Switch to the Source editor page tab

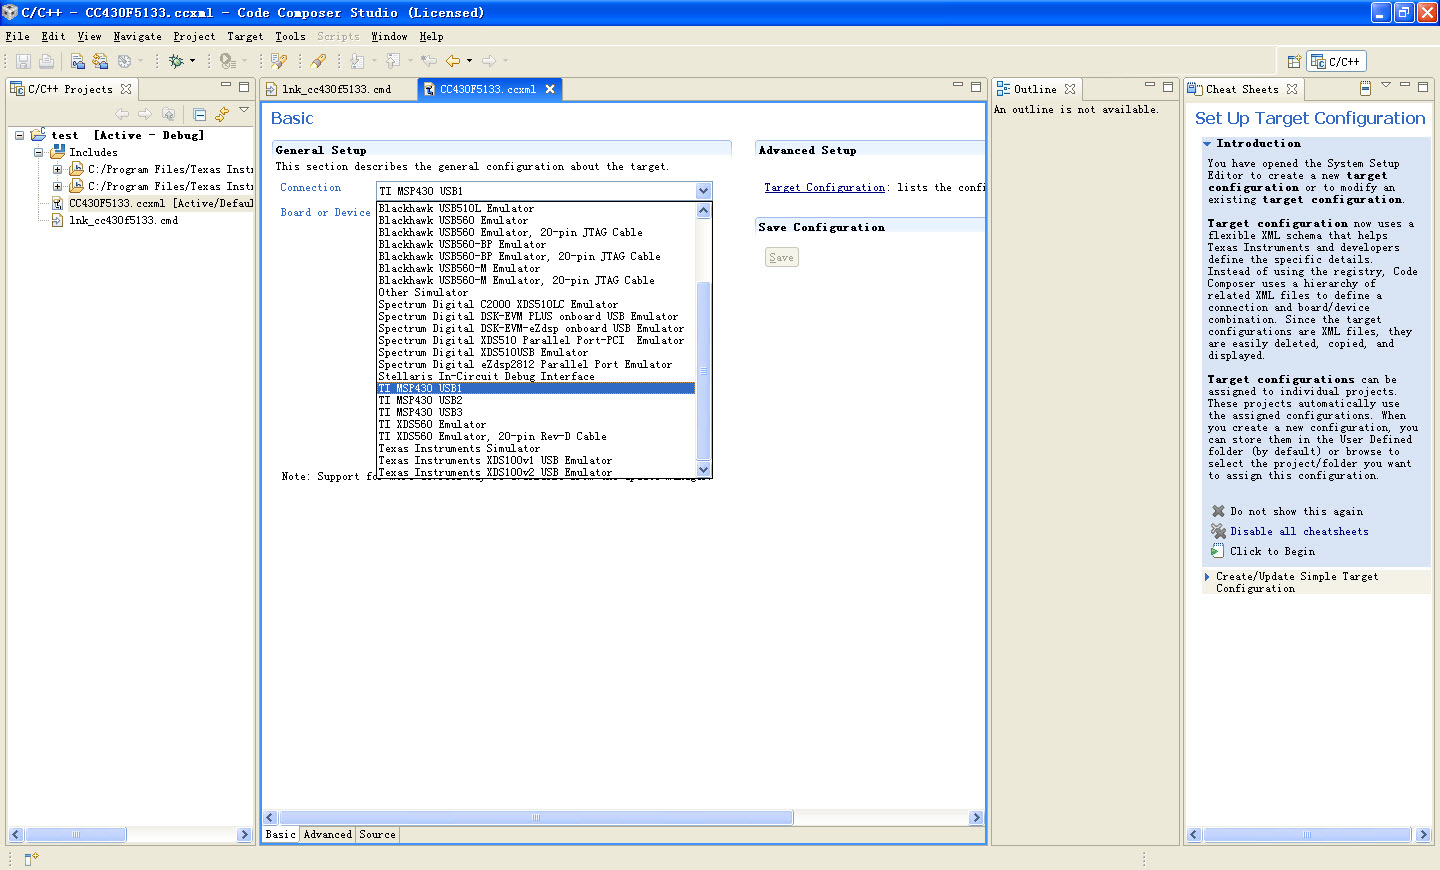pyautogui.click(x=377, y=834)
